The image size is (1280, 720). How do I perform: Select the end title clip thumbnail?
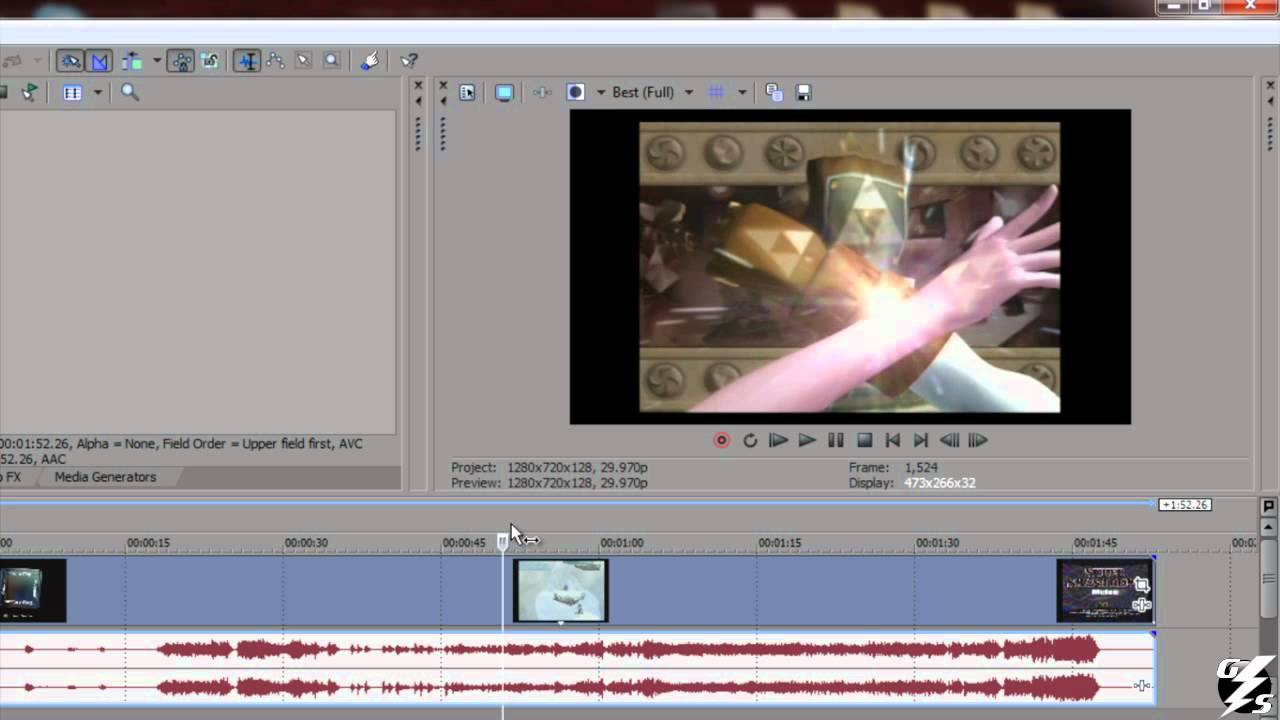coord(1105,591)
